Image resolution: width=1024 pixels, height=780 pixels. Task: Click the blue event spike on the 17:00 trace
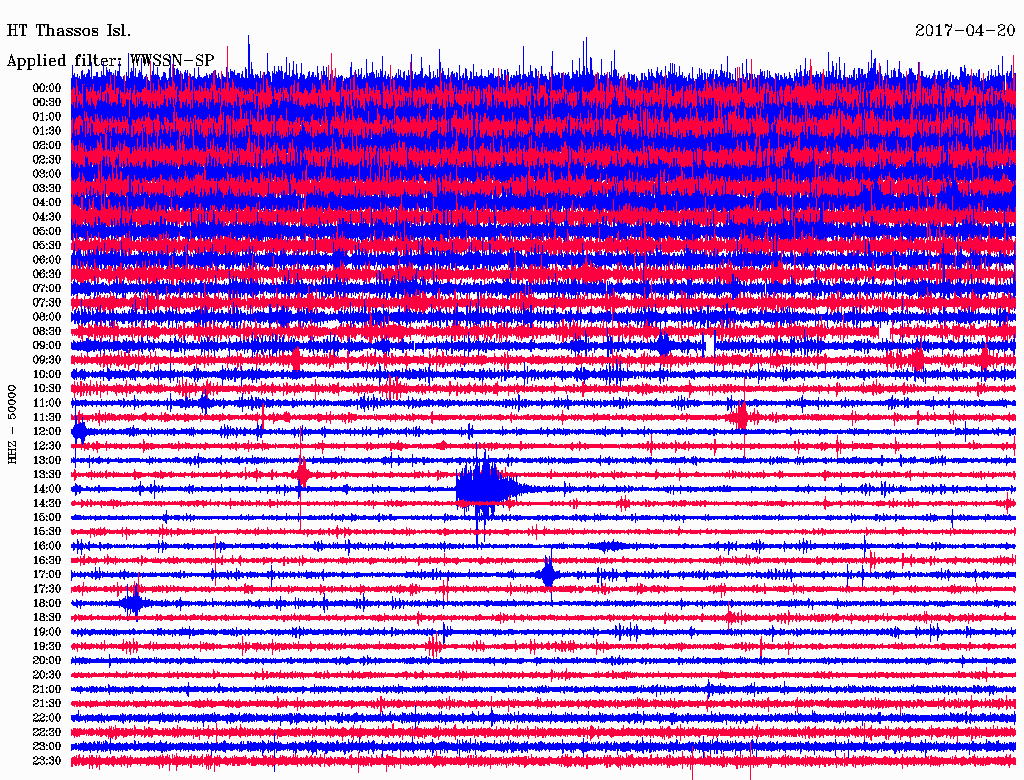click(x=549, y=575)
